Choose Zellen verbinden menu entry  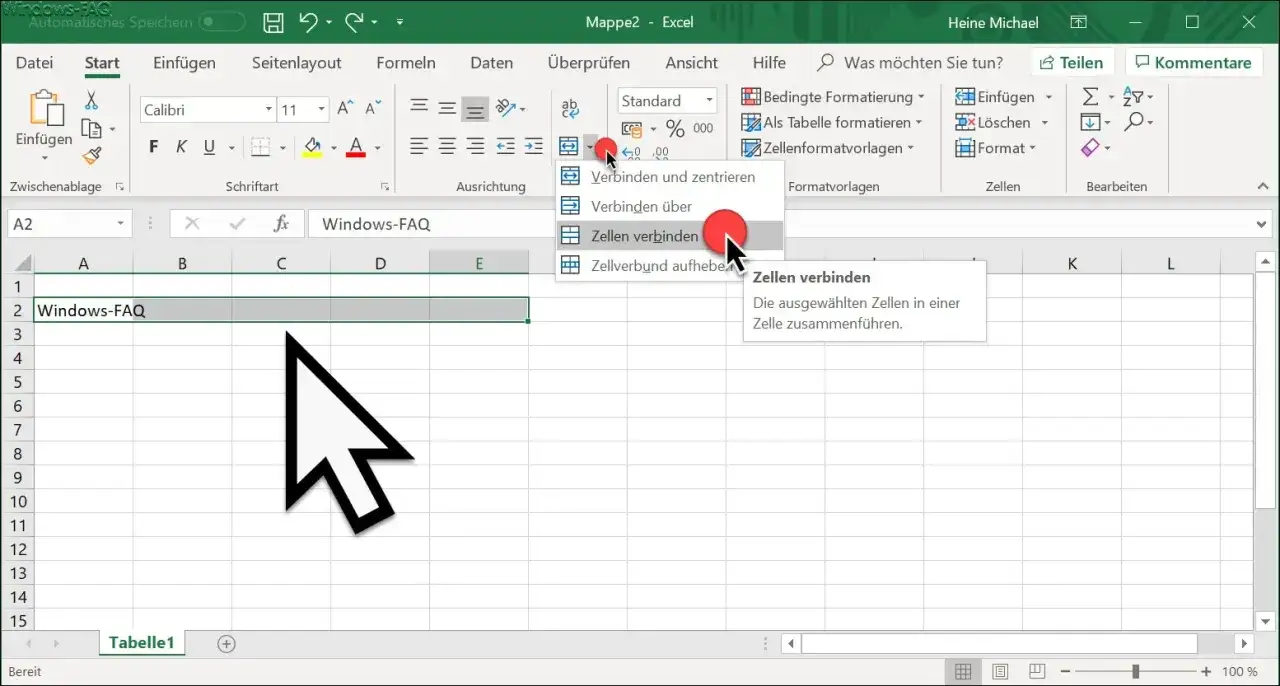tap(670, 236)
